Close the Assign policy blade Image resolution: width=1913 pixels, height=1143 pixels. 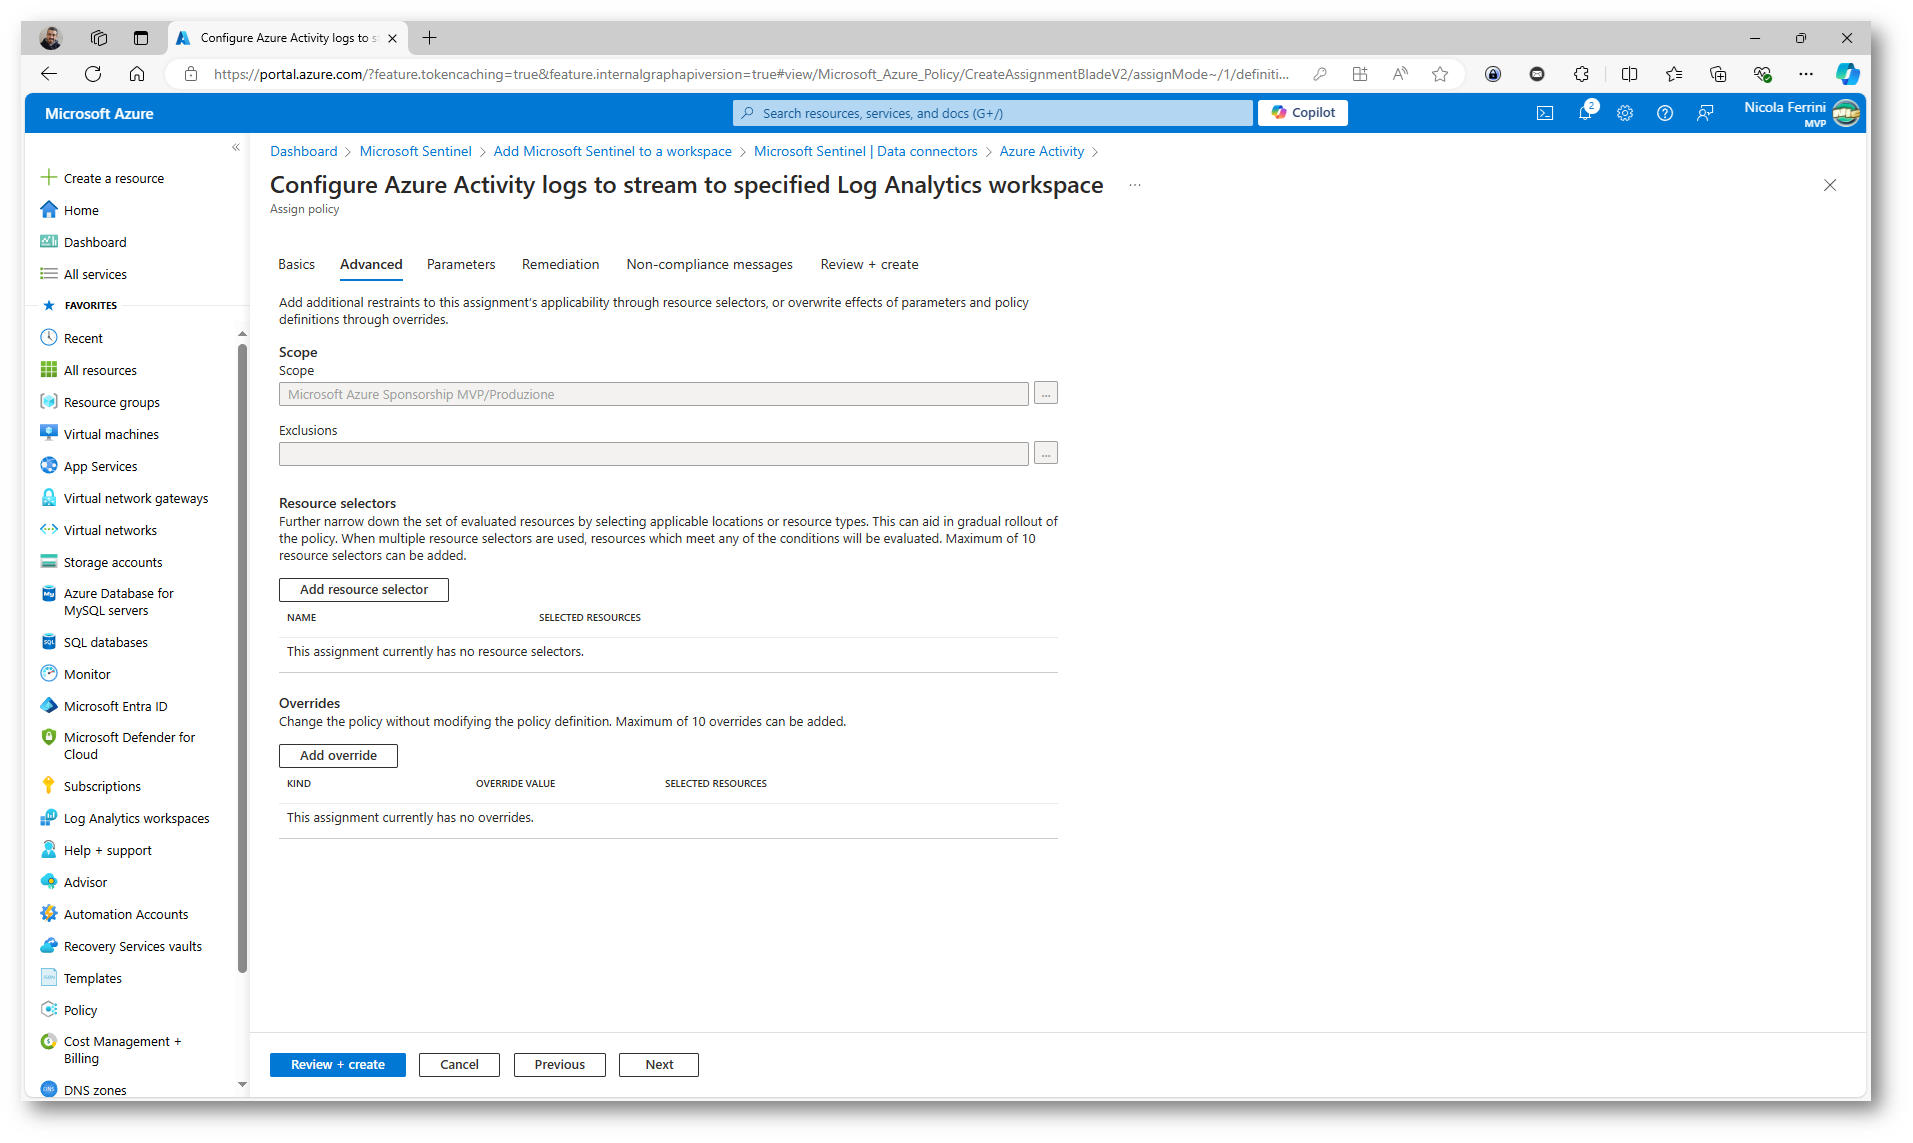click(1830, 185)
